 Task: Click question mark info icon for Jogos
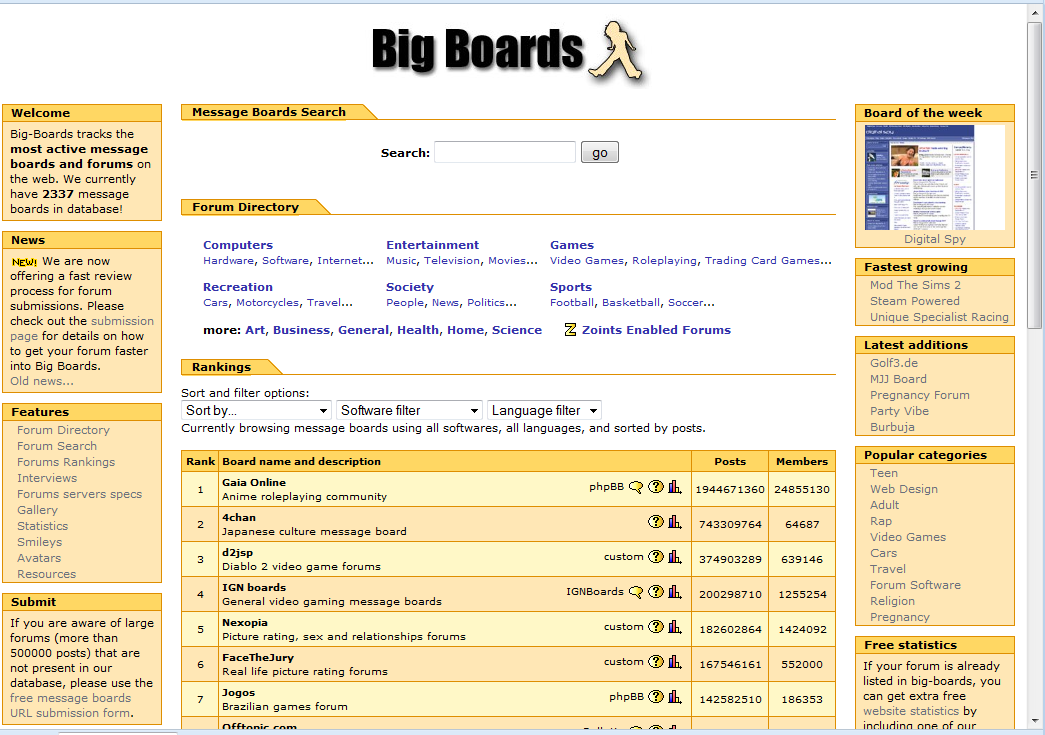656,697
